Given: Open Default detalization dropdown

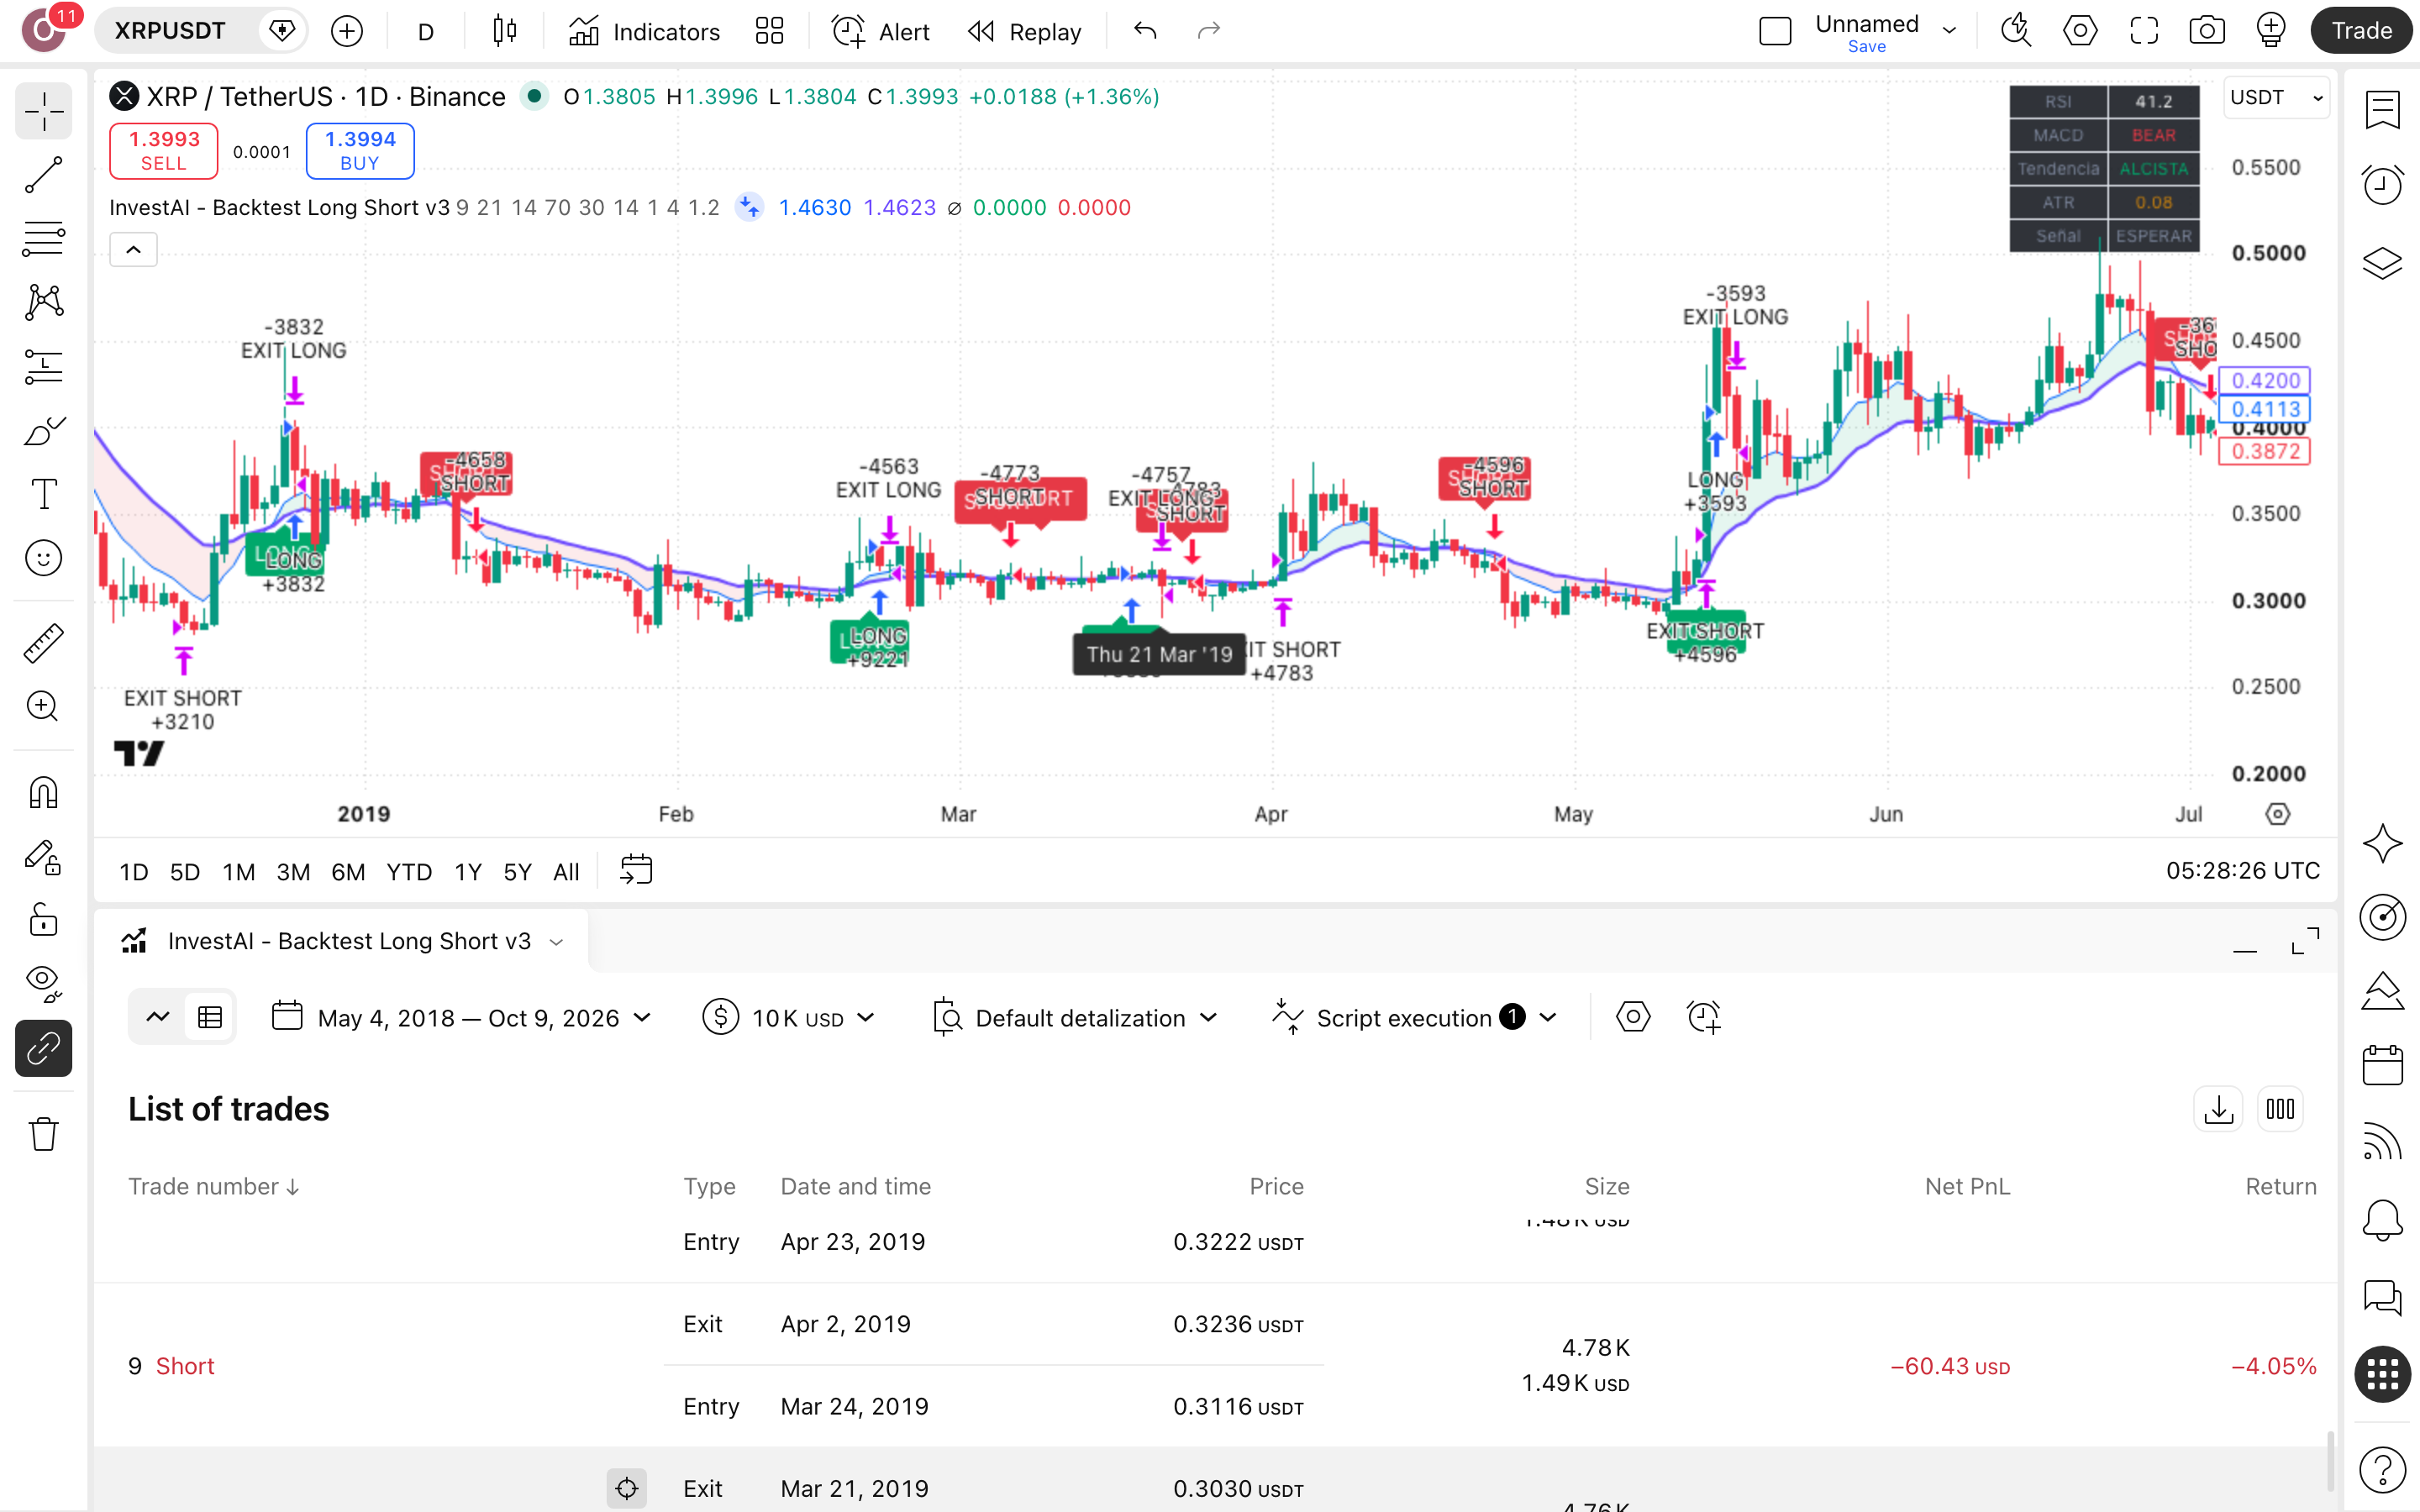Looking at the screenshot, I should click(x=1076, y=1018).
